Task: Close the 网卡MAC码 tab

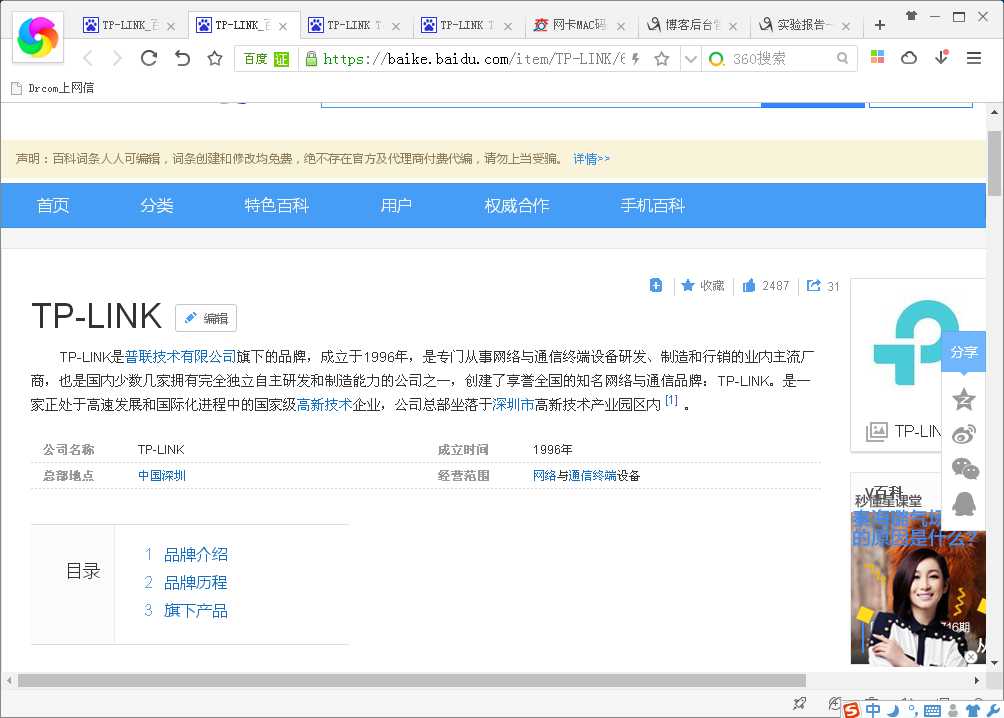Action: (620, 26)
